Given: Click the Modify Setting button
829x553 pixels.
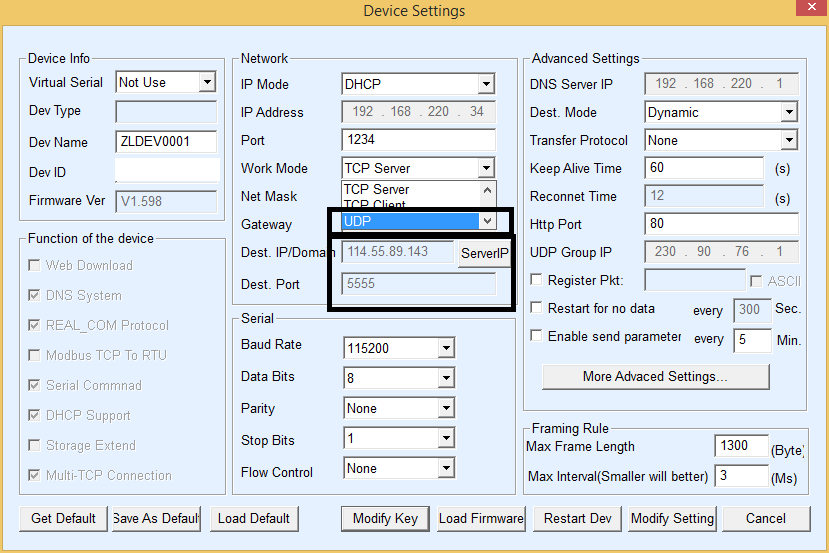Looking at the screenshot, I should (672, 518).
